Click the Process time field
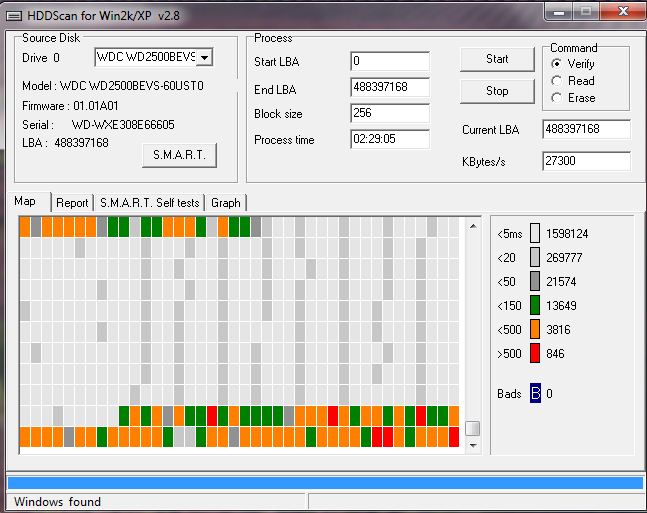 [390, 139]
